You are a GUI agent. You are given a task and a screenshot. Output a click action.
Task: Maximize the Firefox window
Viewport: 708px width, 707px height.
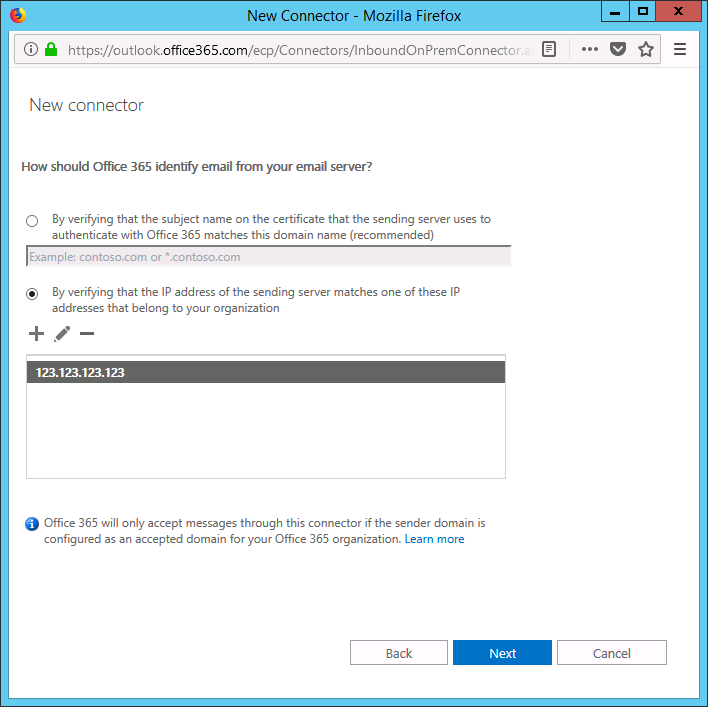tap(643, 11)
